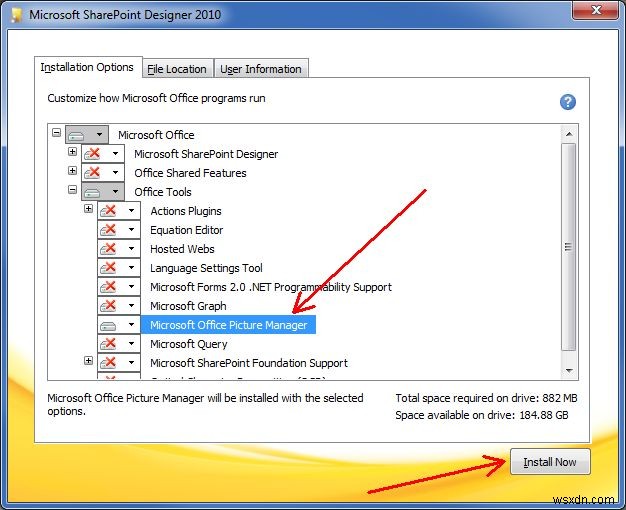The width and height of the screenshot is (626, 510).
Task: Expand the Actions Plugins node
Action: pyautogui.click(x=89, y=208)
